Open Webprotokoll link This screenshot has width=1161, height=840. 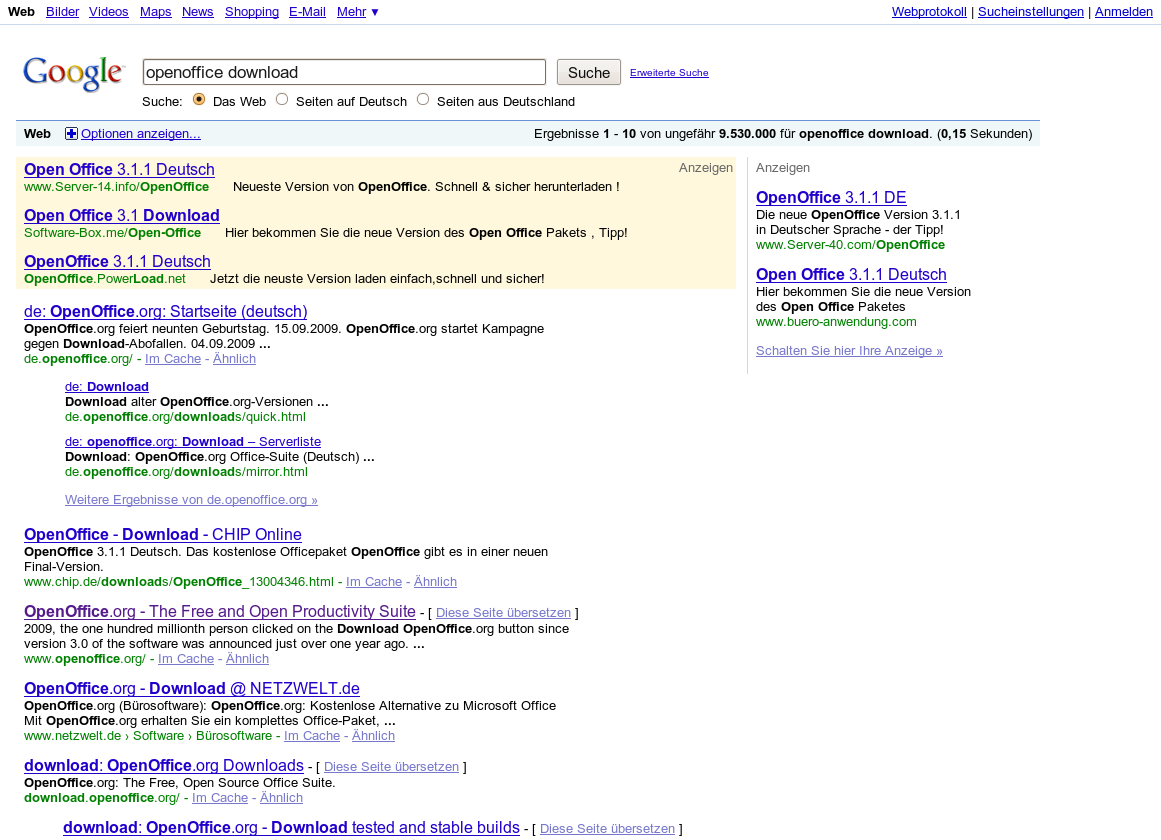pos(929,12)
